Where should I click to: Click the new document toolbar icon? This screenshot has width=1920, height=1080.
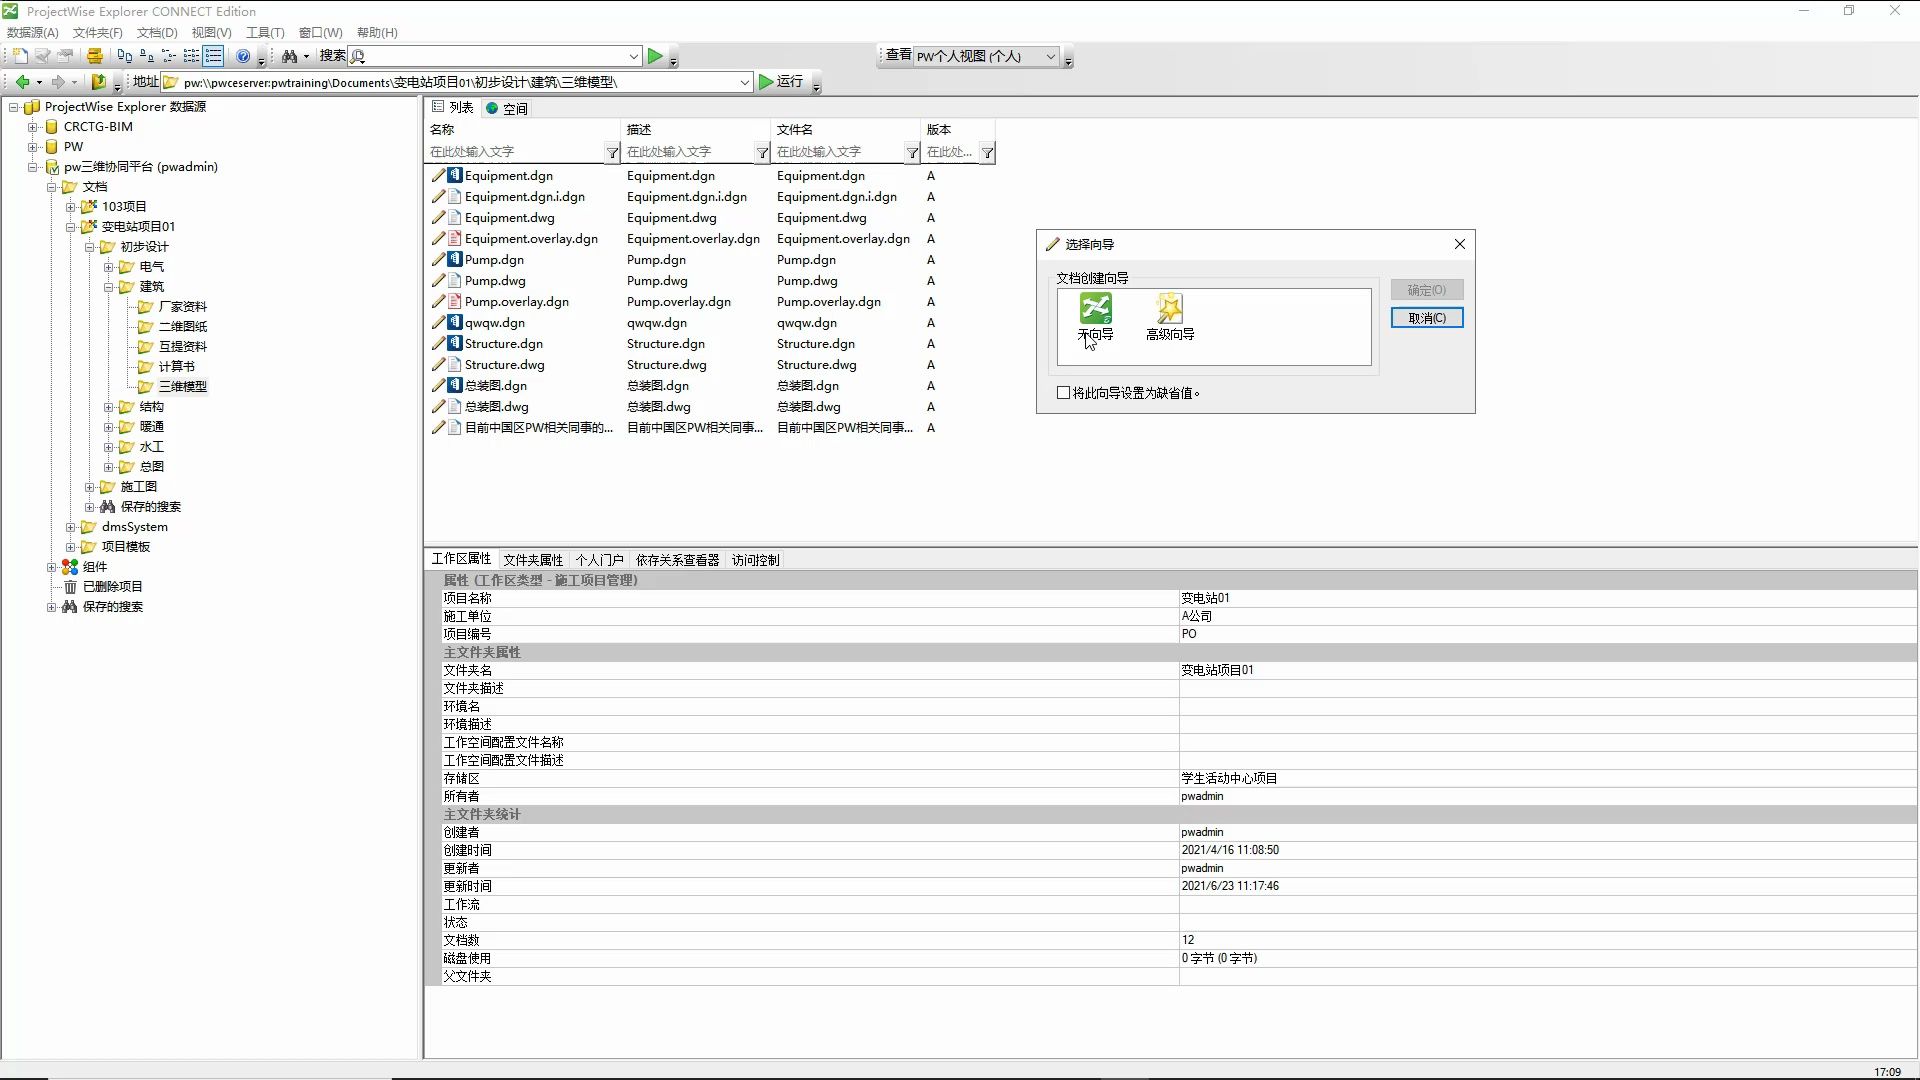coord(19,56)
